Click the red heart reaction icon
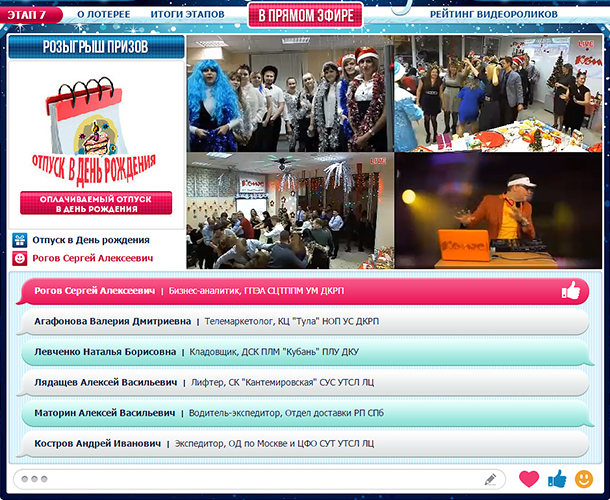The image size is (610, 500). (529, 479)
